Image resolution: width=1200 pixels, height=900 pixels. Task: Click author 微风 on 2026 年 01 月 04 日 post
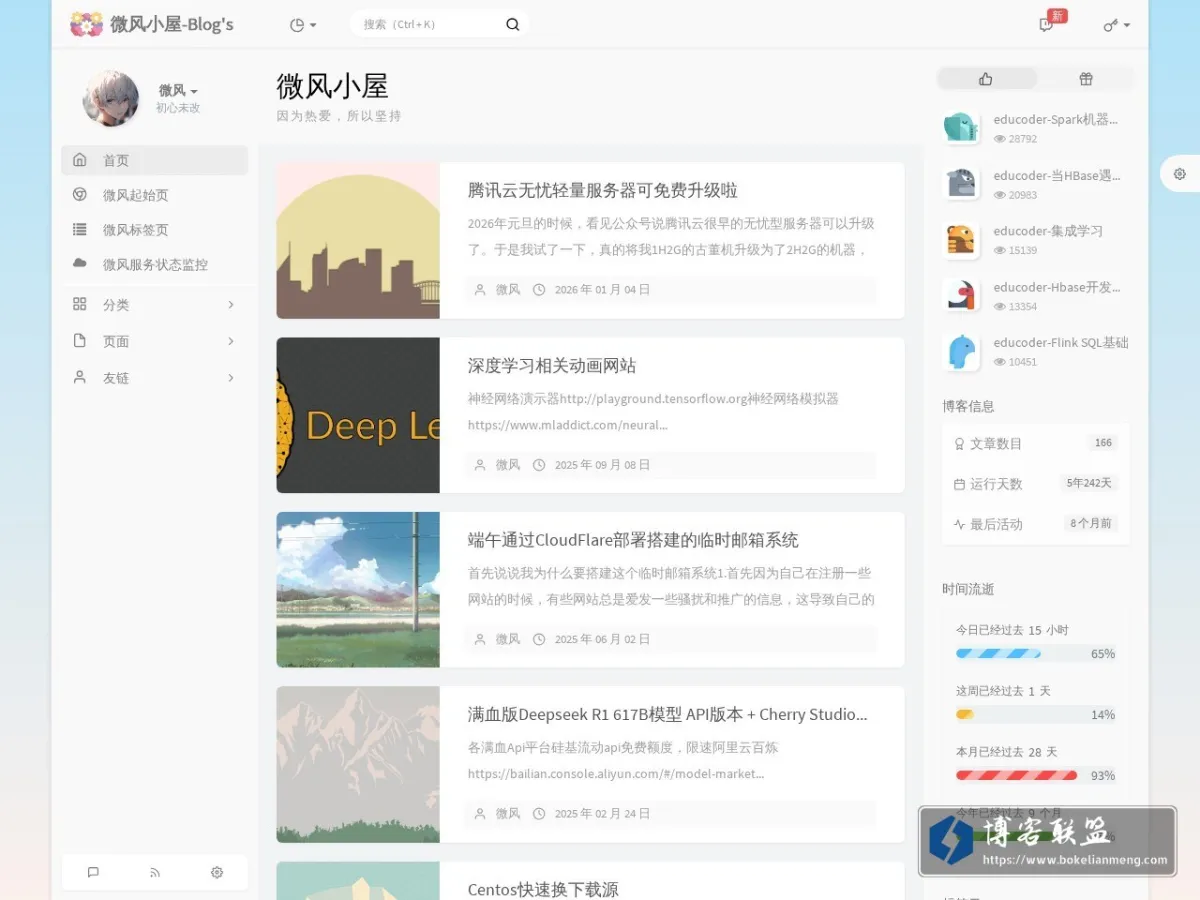pos(508,290)
